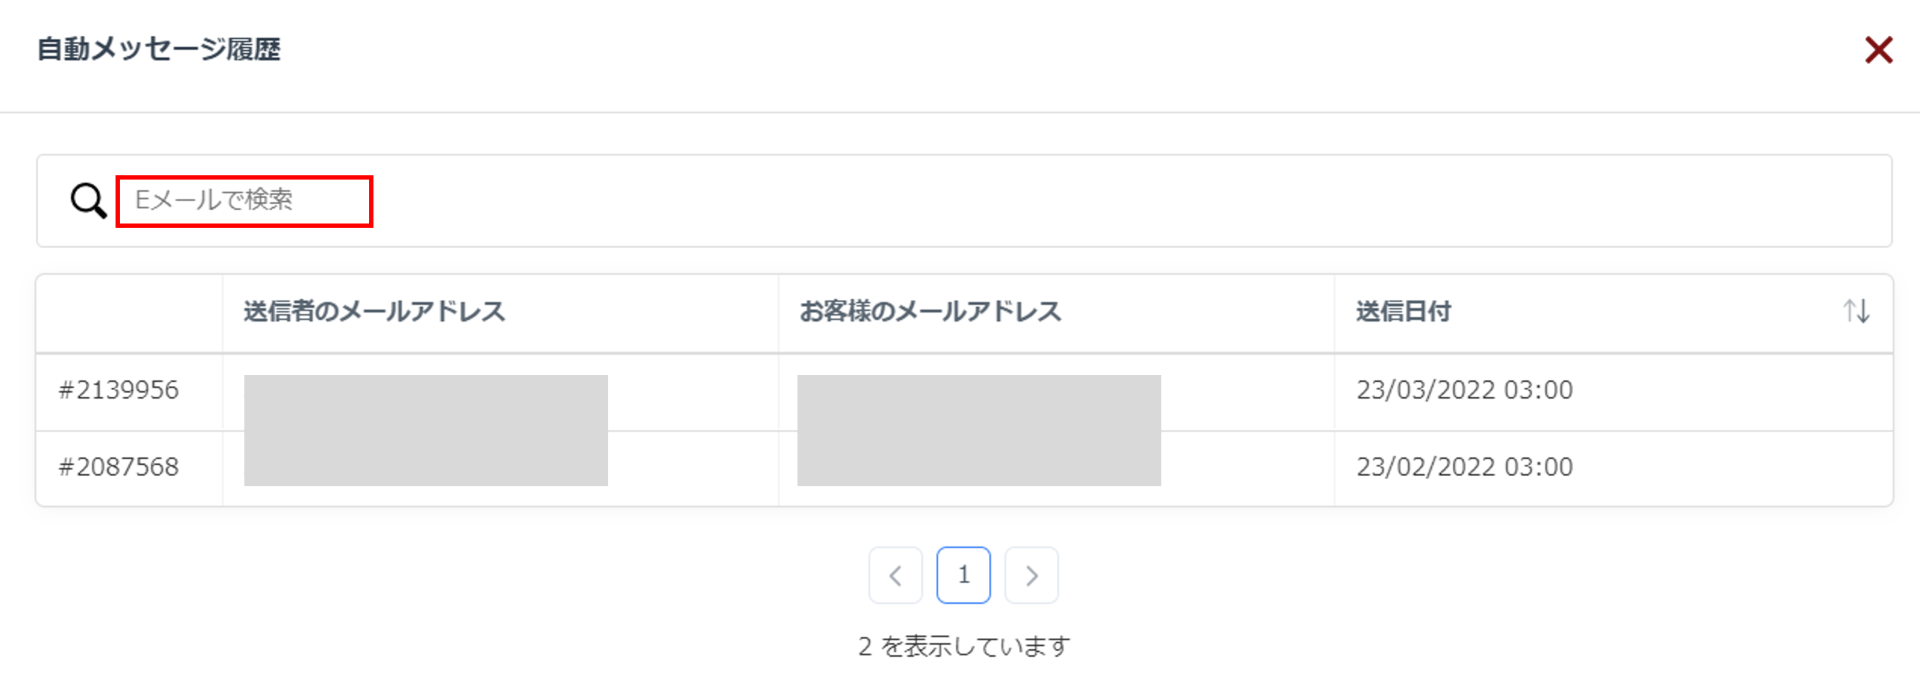
Task: Click the magnifying glass search icon
Action: [x=88, y=201]
